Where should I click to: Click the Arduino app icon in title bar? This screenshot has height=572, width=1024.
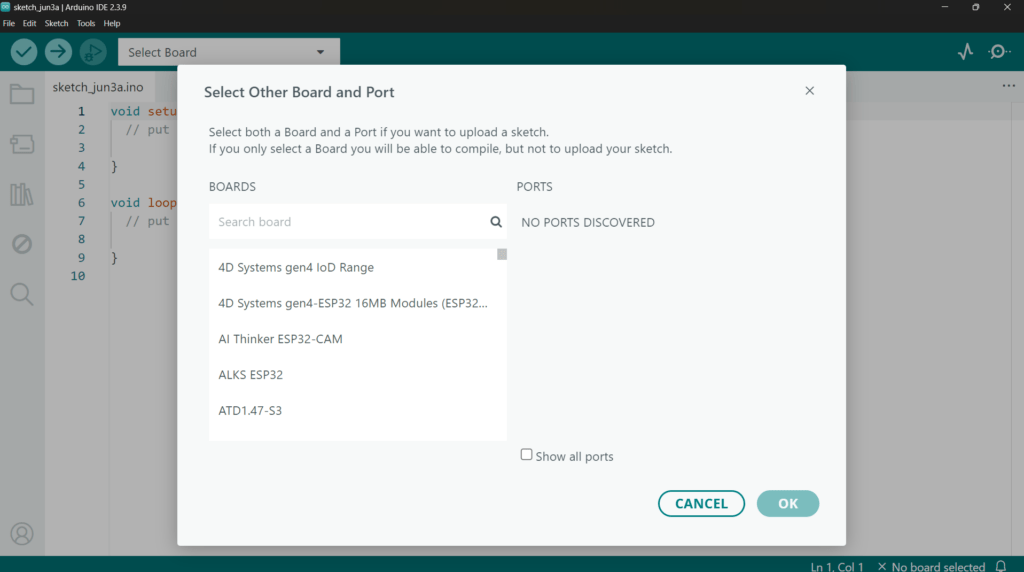(6, 7)
